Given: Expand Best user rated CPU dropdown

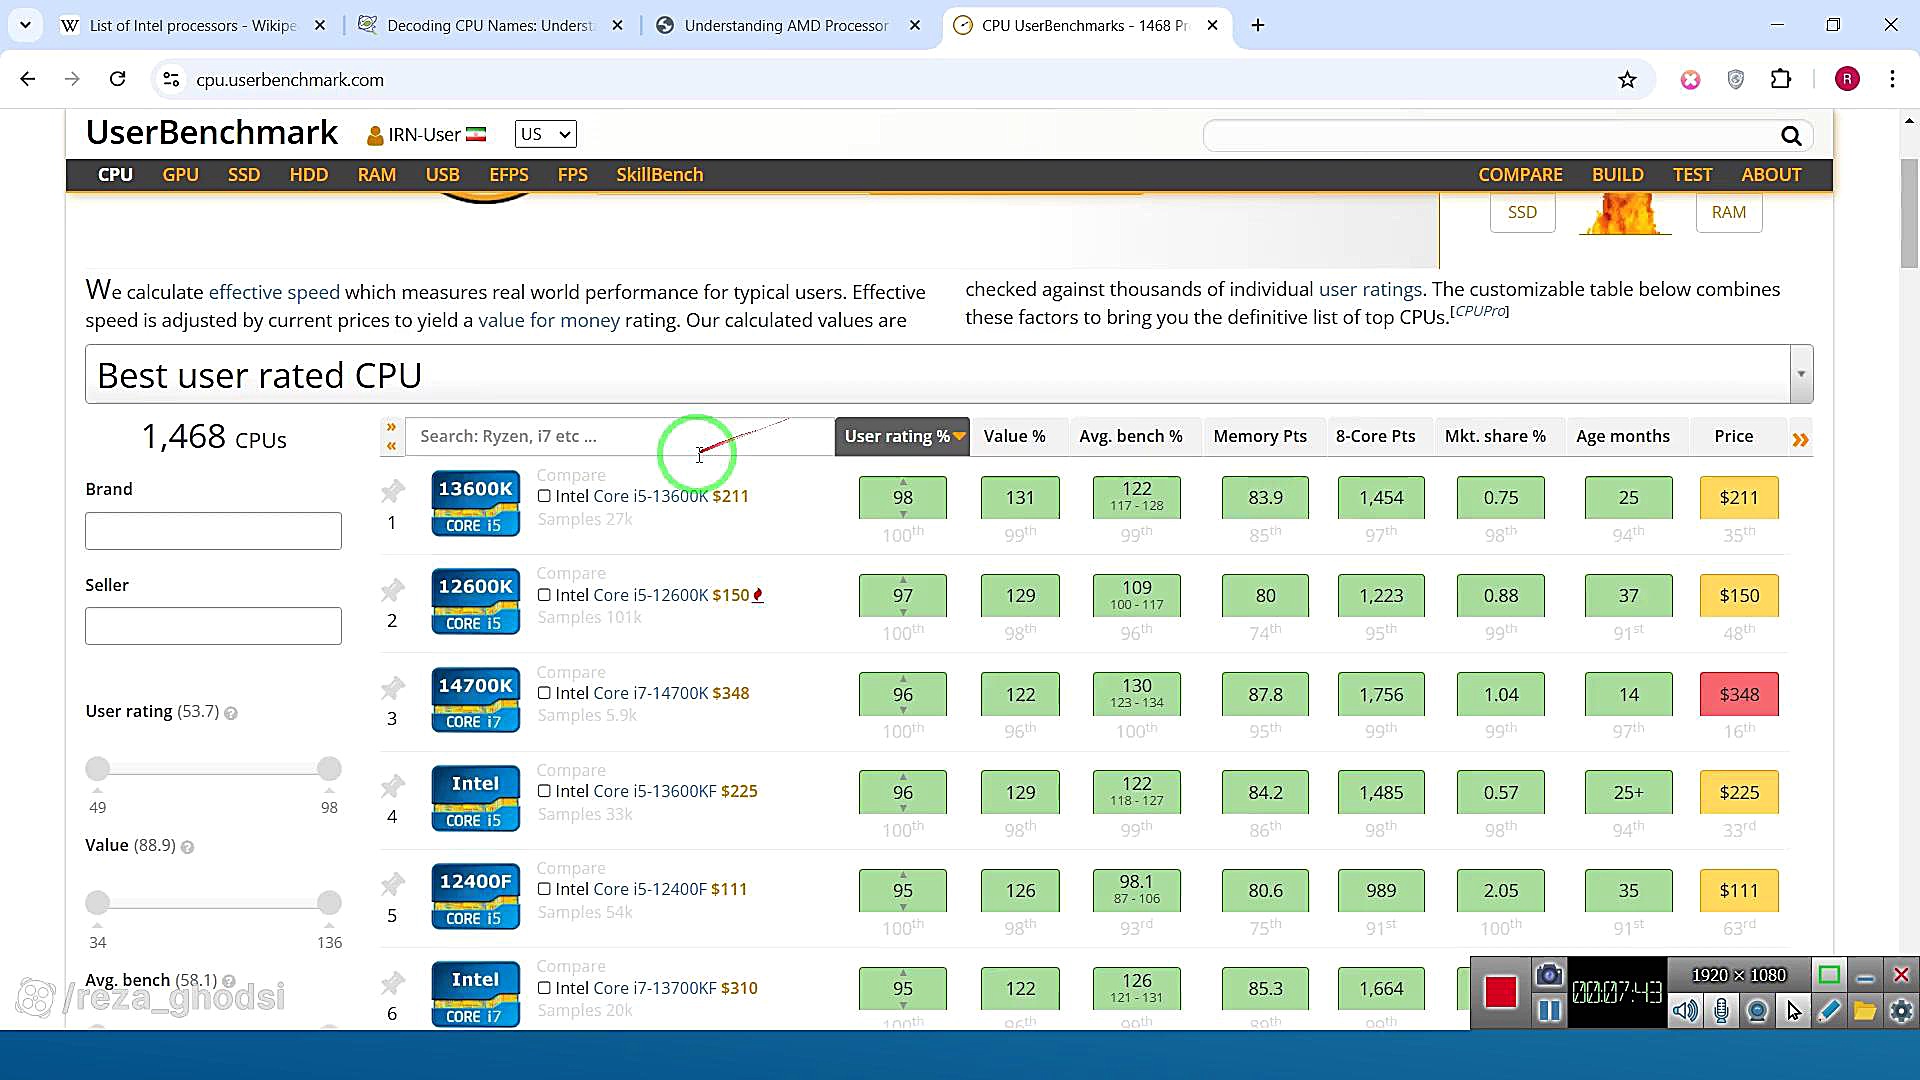Looking at the screenshot, I should [1801, 374].
